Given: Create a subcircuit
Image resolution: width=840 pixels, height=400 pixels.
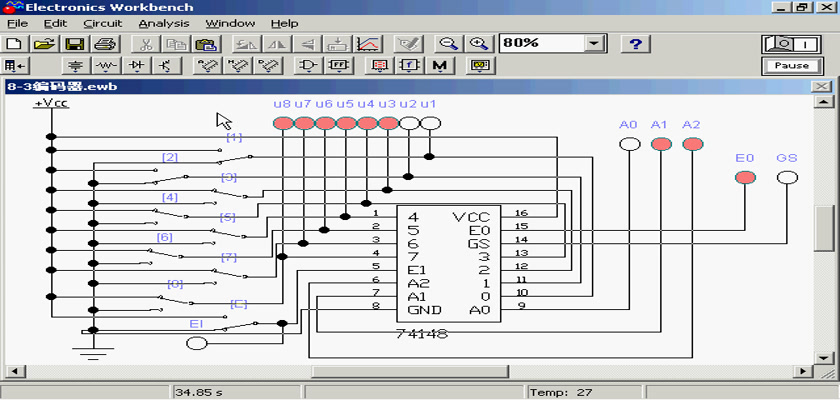Looking at the screenshot, I should [338, 44].
